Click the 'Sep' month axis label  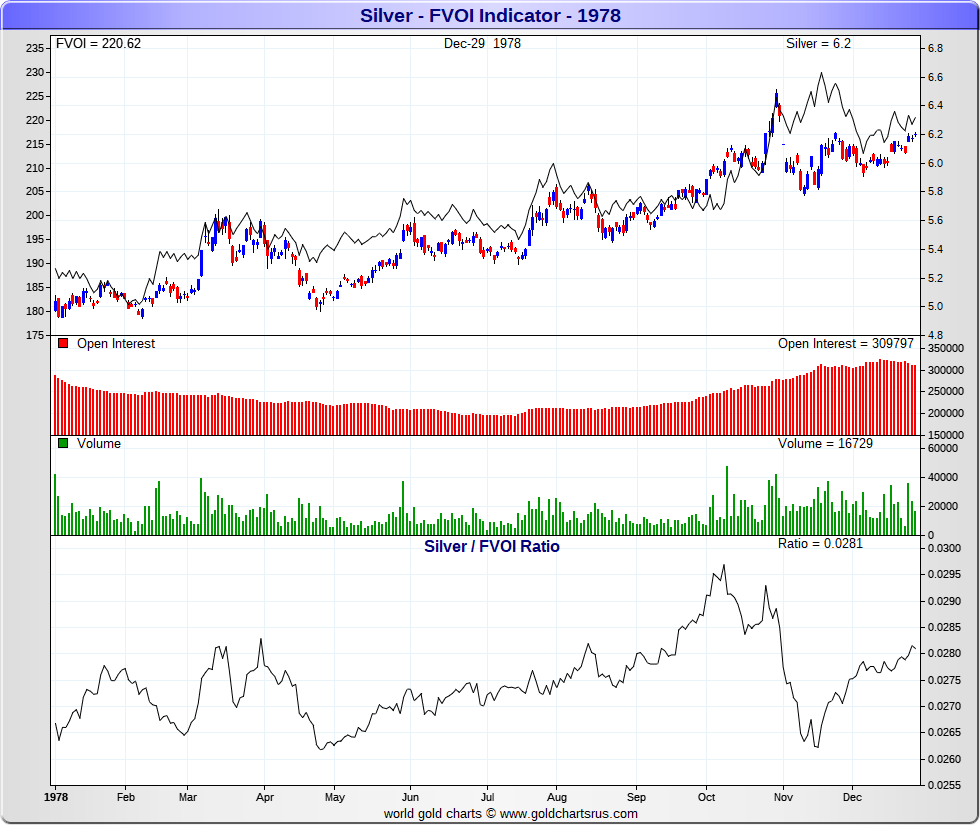coord(636,798)
